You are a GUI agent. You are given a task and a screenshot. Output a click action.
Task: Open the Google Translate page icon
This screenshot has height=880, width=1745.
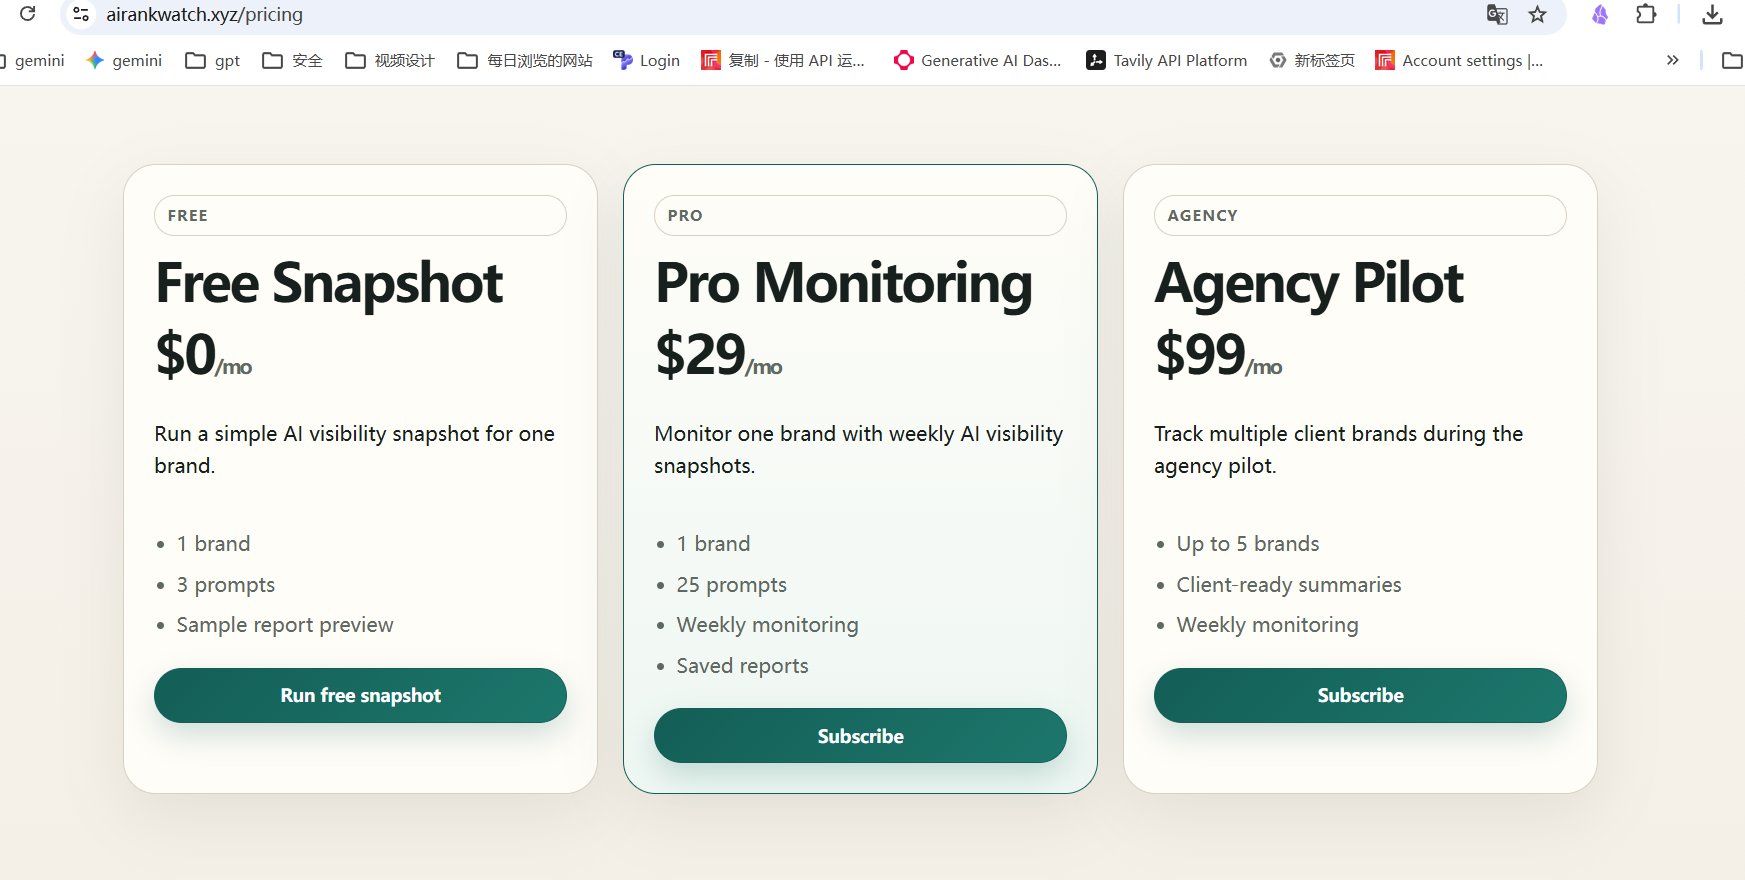[x=1497, y=14]
